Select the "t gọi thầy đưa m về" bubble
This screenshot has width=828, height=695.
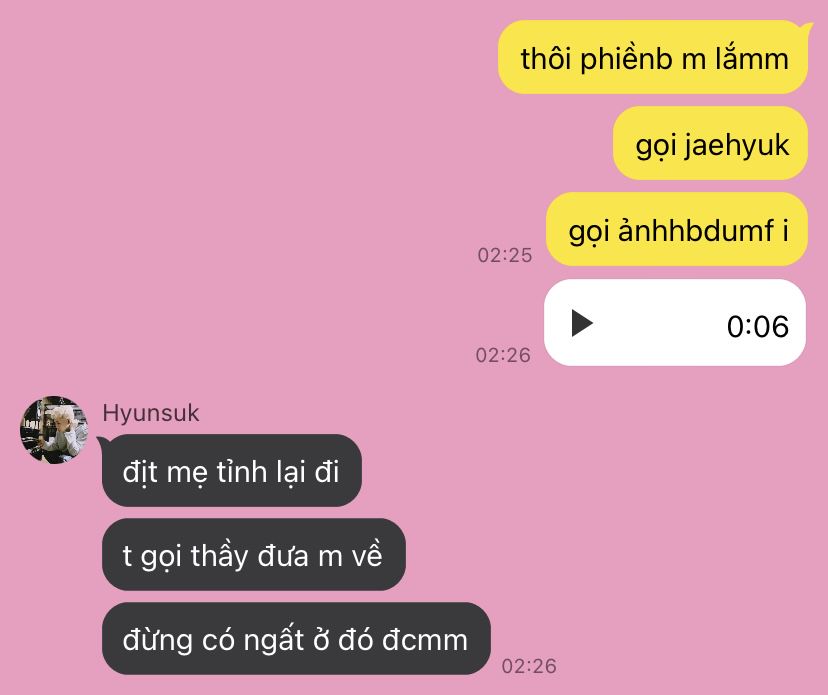254,555
